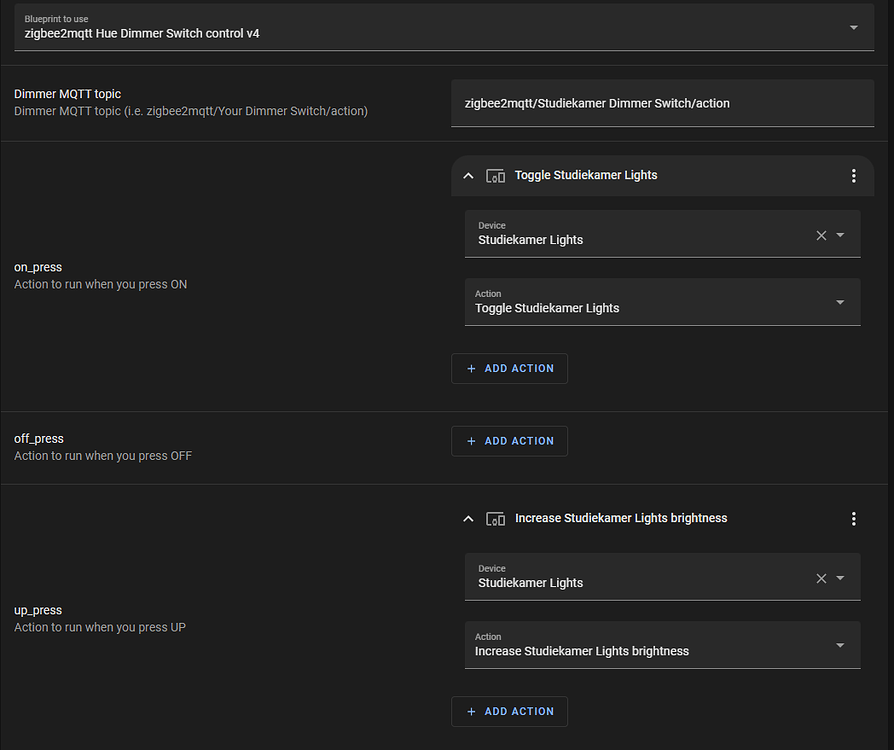This screenshot has height=750, width=894.
Task: Click Add Action button for up_press
Action: pos(509,711)
